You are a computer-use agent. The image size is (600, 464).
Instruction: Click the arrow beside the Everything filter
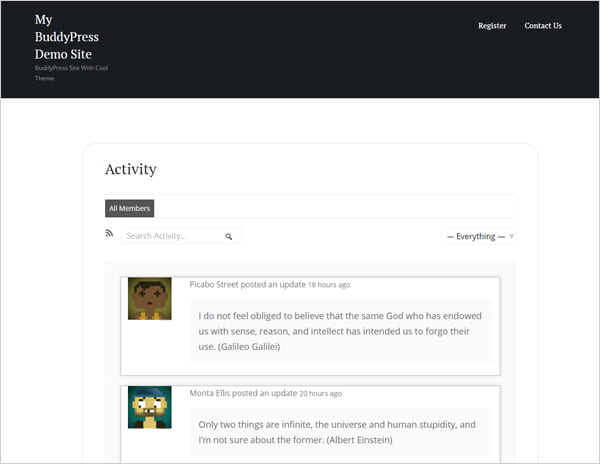tap(511, 237)
